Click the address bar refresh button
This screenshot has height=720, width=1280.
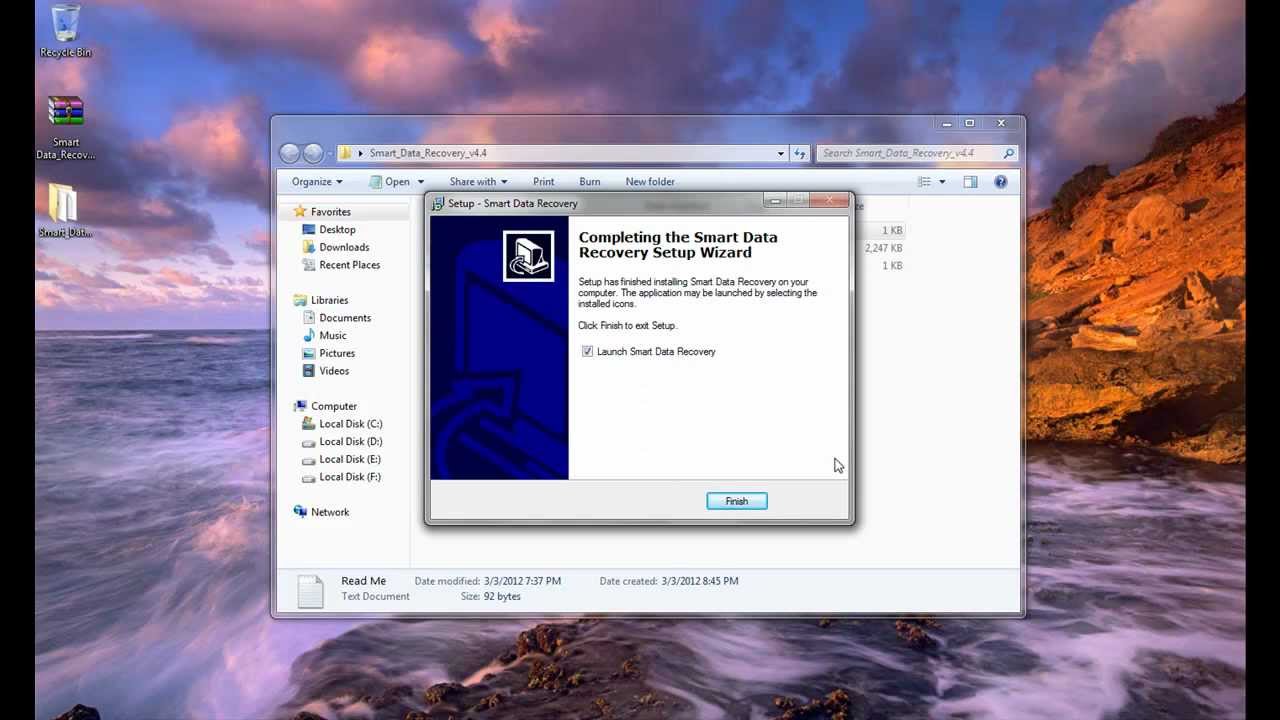point(800,153)
